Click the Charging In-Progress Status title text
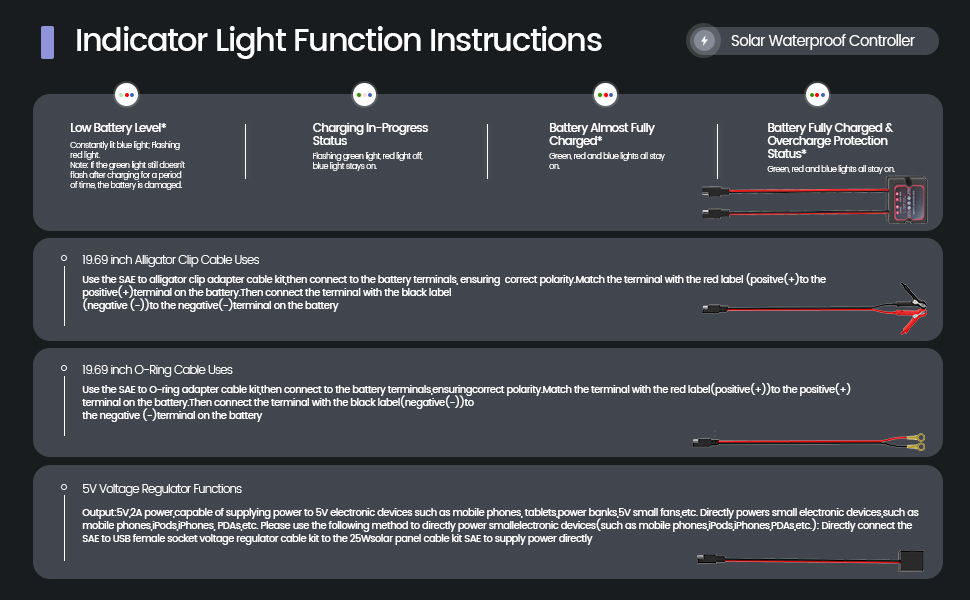970x600 pixels. coord(370,134)
